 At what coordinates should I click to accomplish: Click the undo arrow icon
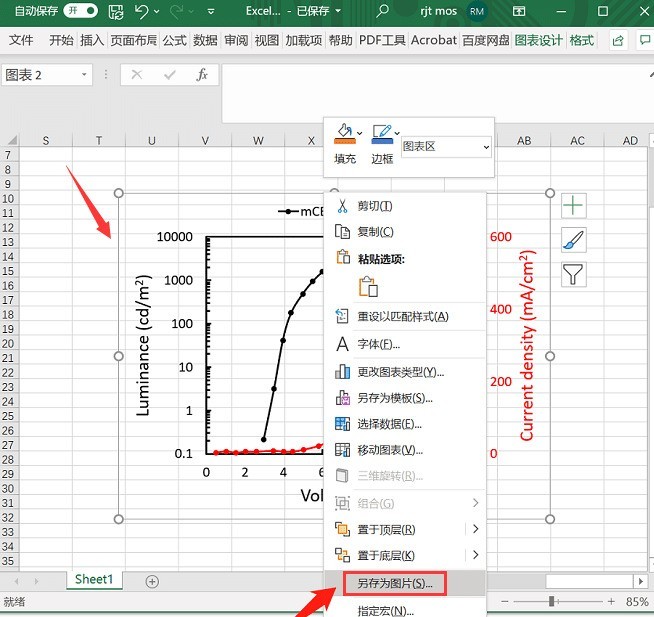143,12
